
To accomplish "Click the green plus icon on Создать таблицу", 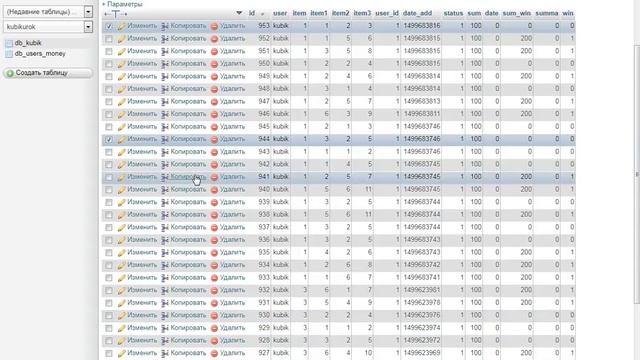I will [x=10, y=73].
